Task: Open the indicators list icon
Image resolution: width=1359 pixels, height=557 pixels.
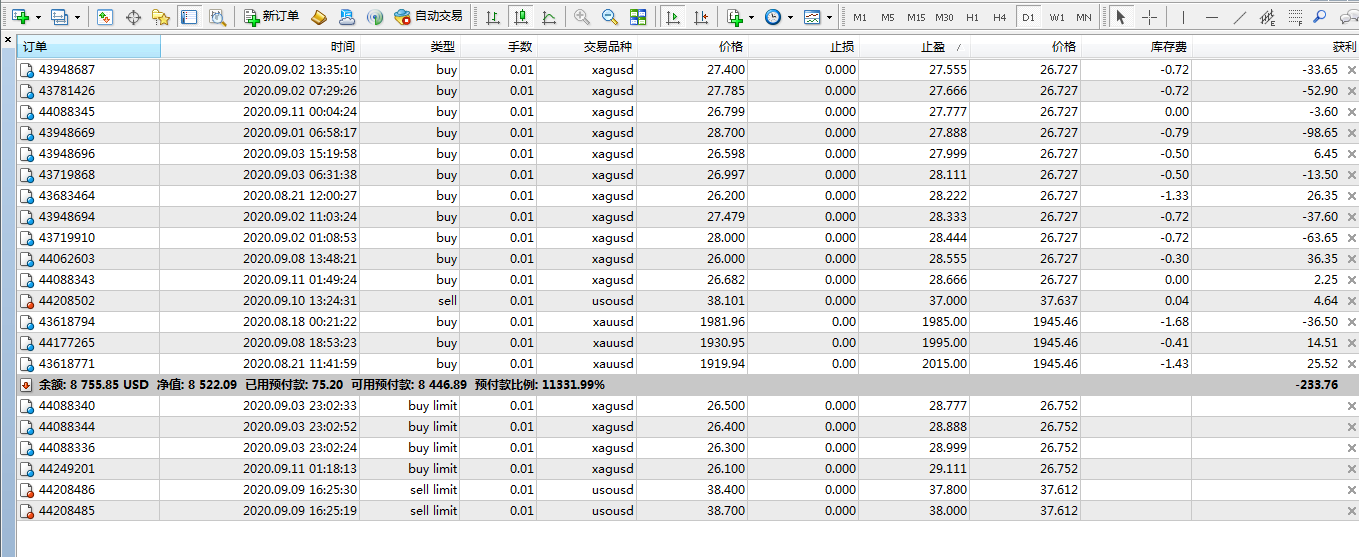Action: pyautogui.click(x=735, y=17)
